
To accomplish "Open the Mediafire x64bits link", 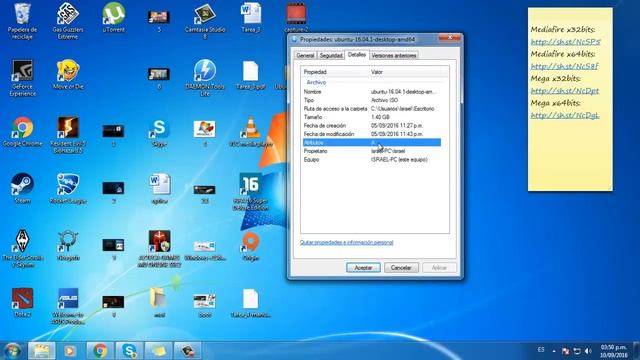I will click(x=564, y=66).
